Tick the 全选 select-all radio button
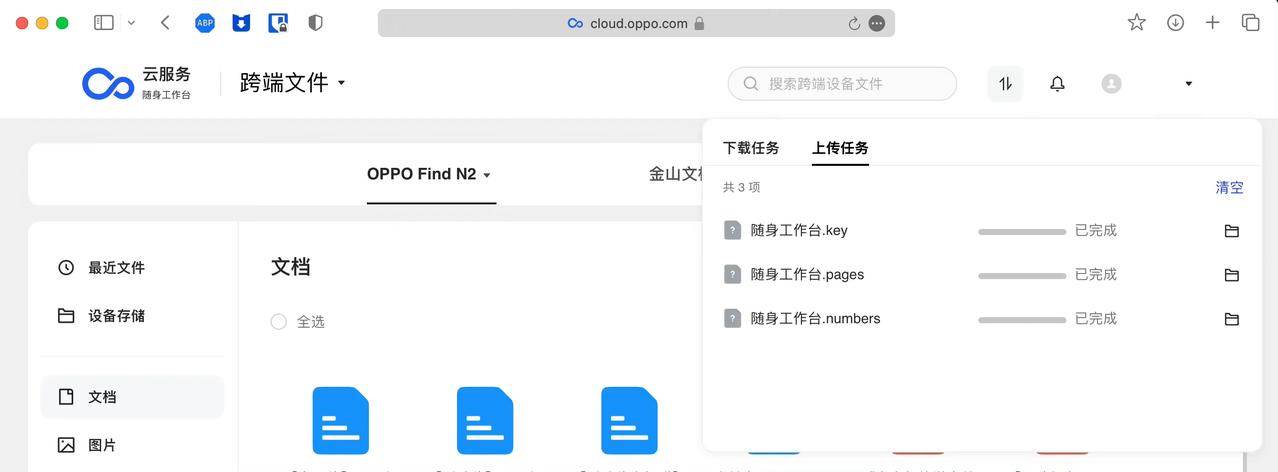This screenshot has width=1278, height=472. point(278,322)
